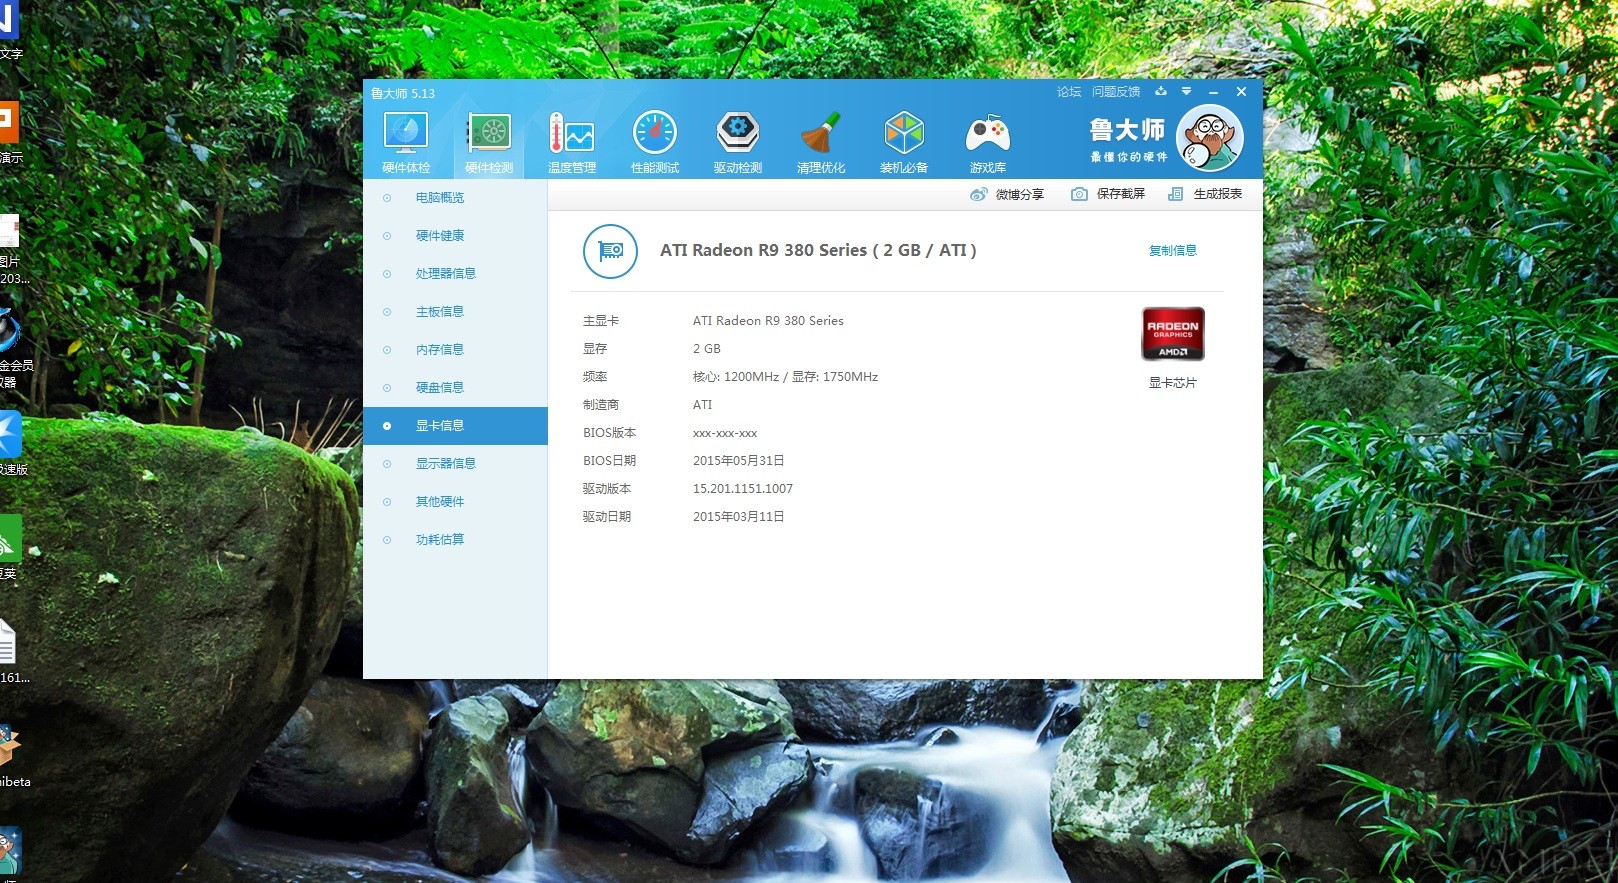Click the ATI Radeon R9 380 Series heading
The image size is (1618, 883).
[x=818, y=251]
